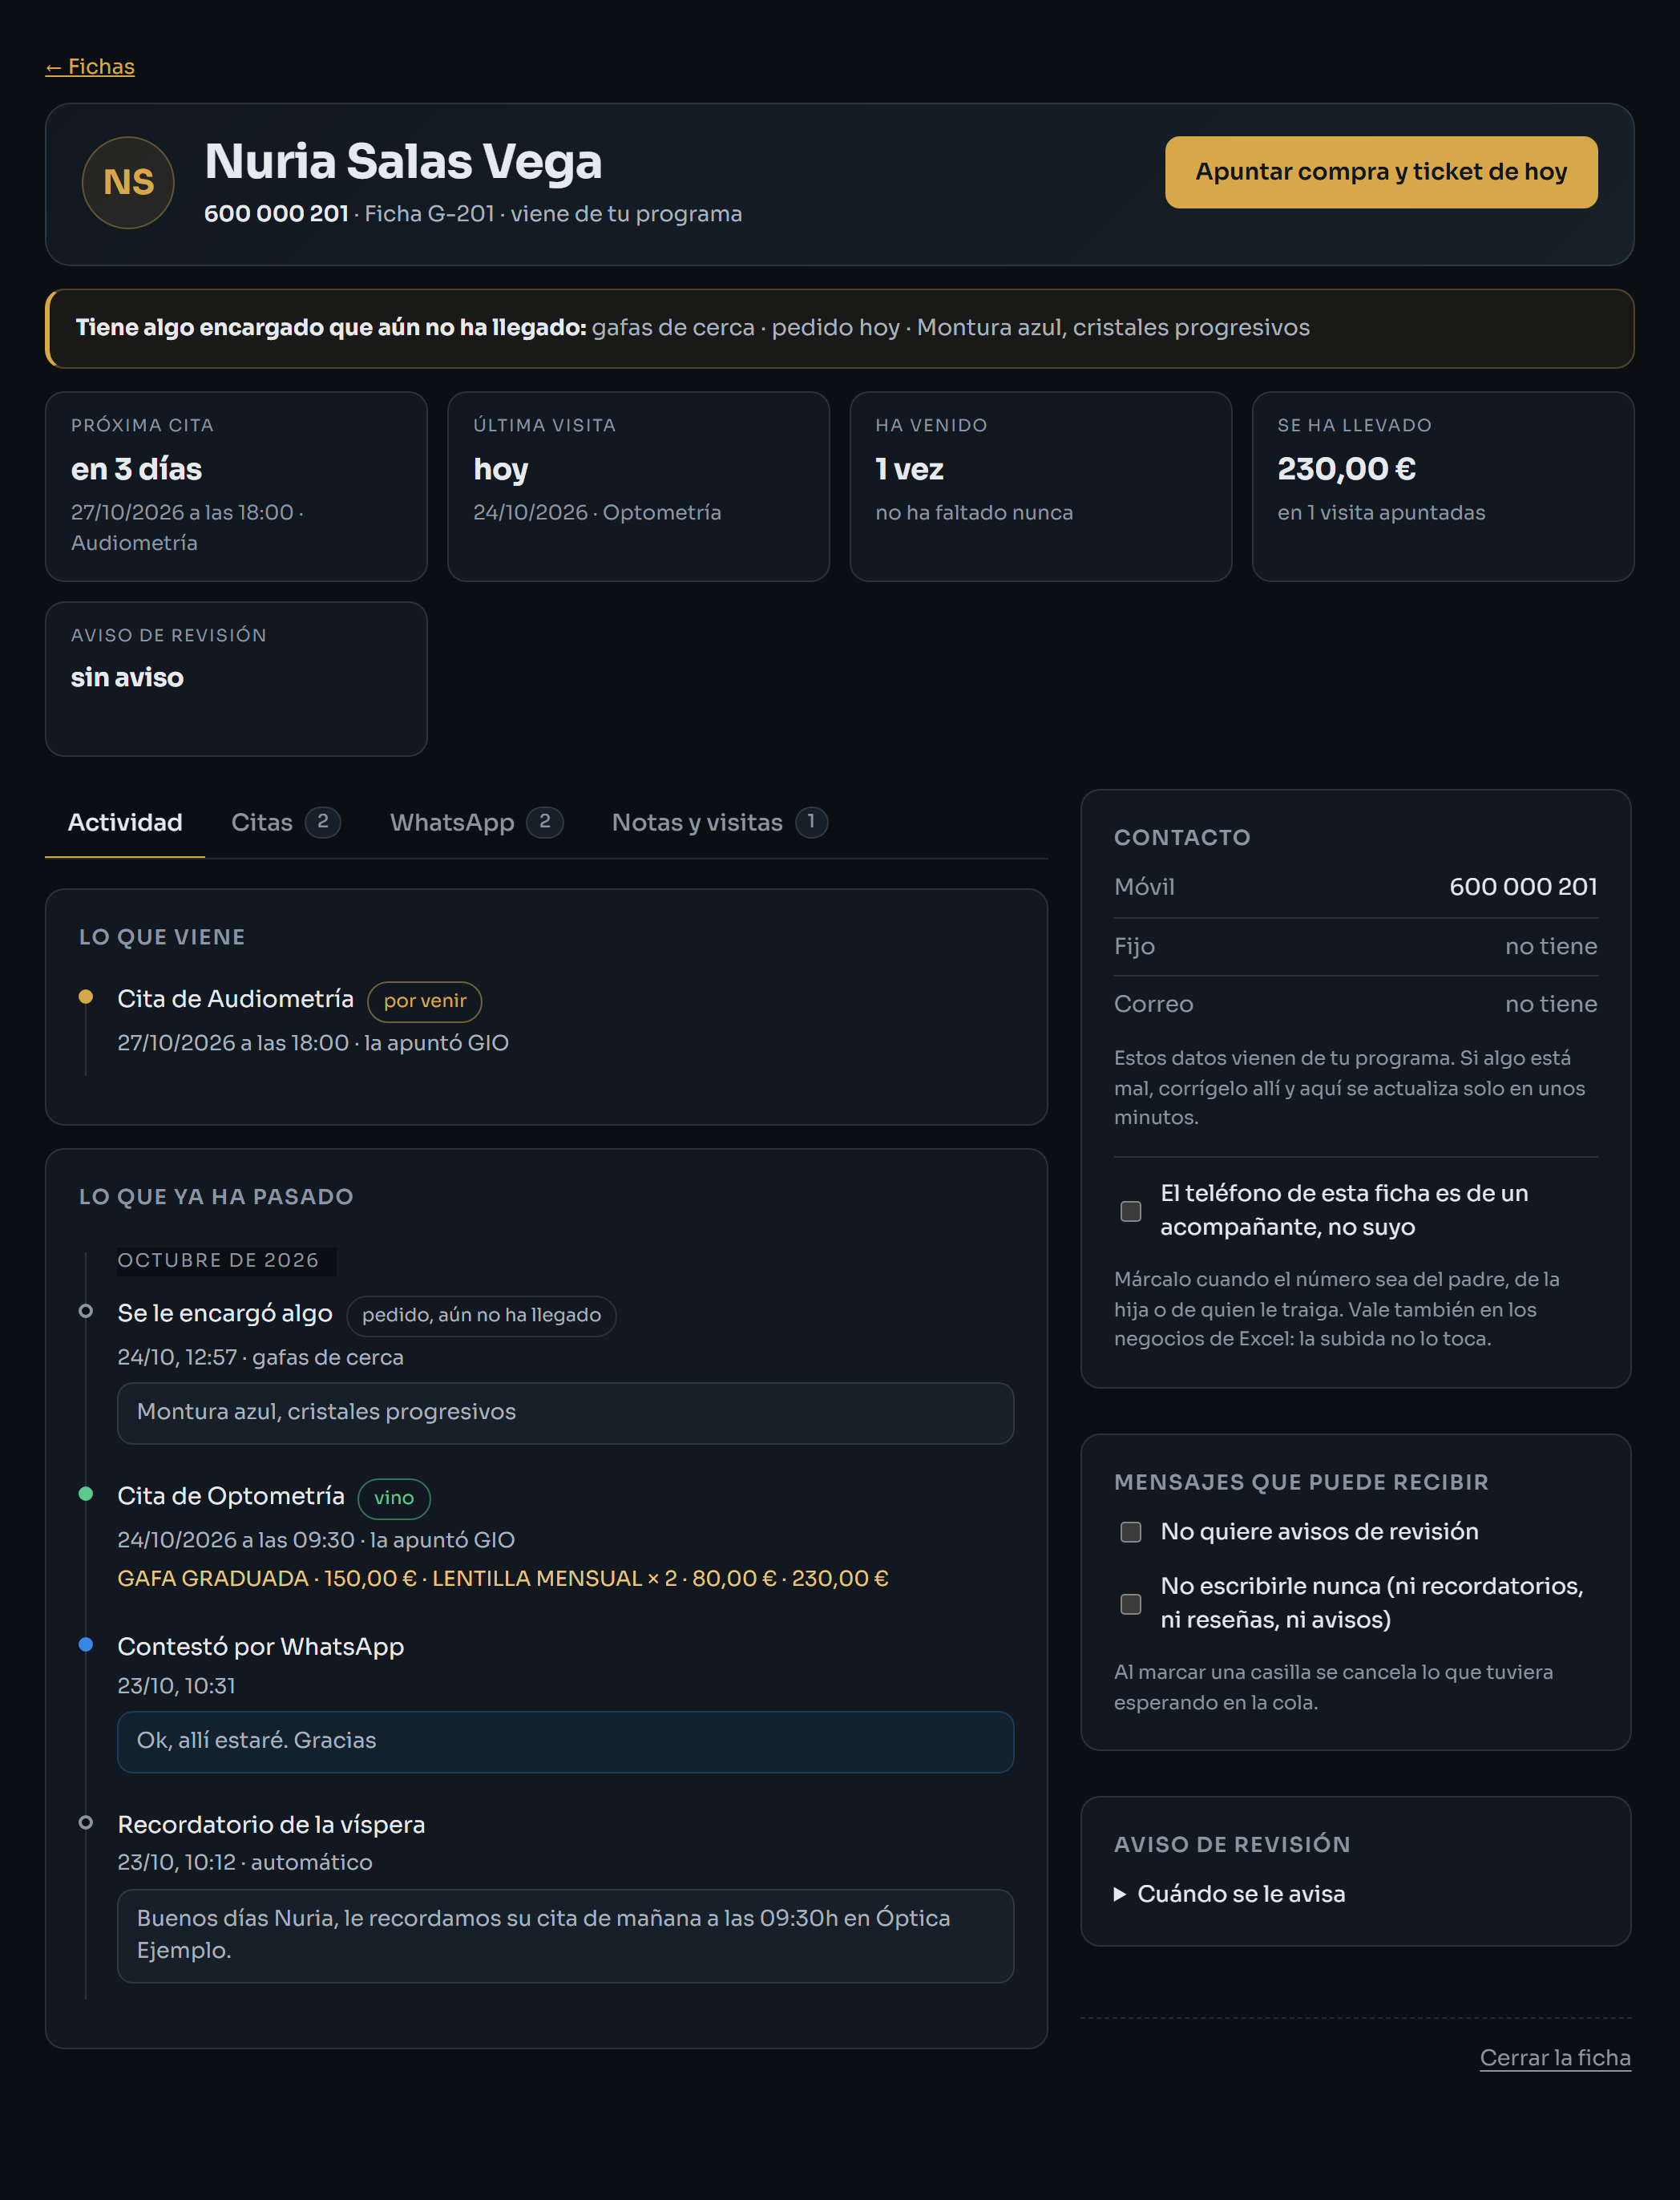The height and width of the screenshot is (2200, 1680).
Task: Click the GAFA GRADUADA purchase line
Action: click(x=503, y=1579)
